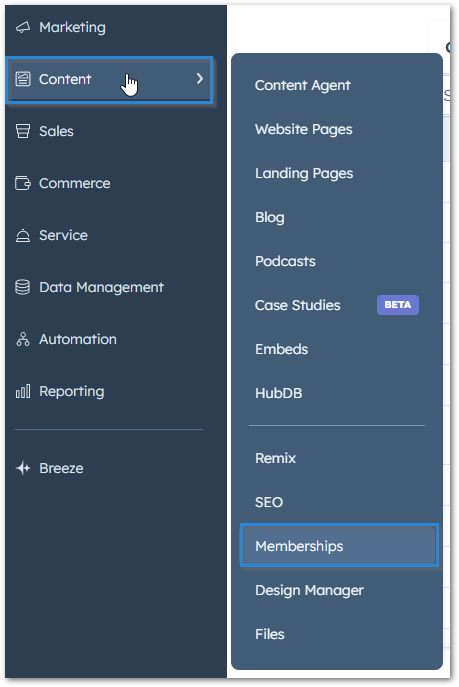This screenshot has height=687, width=459.
Task: Open Design Manager
Action: click(309, 590)
